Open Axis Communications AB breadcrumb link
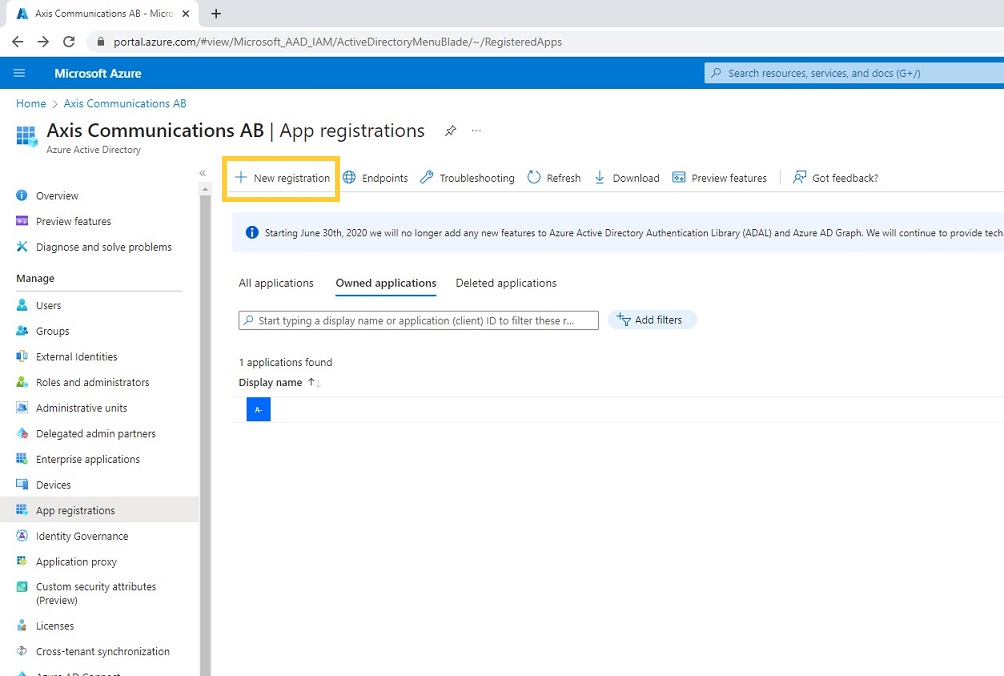 click(x=125, y=103)
